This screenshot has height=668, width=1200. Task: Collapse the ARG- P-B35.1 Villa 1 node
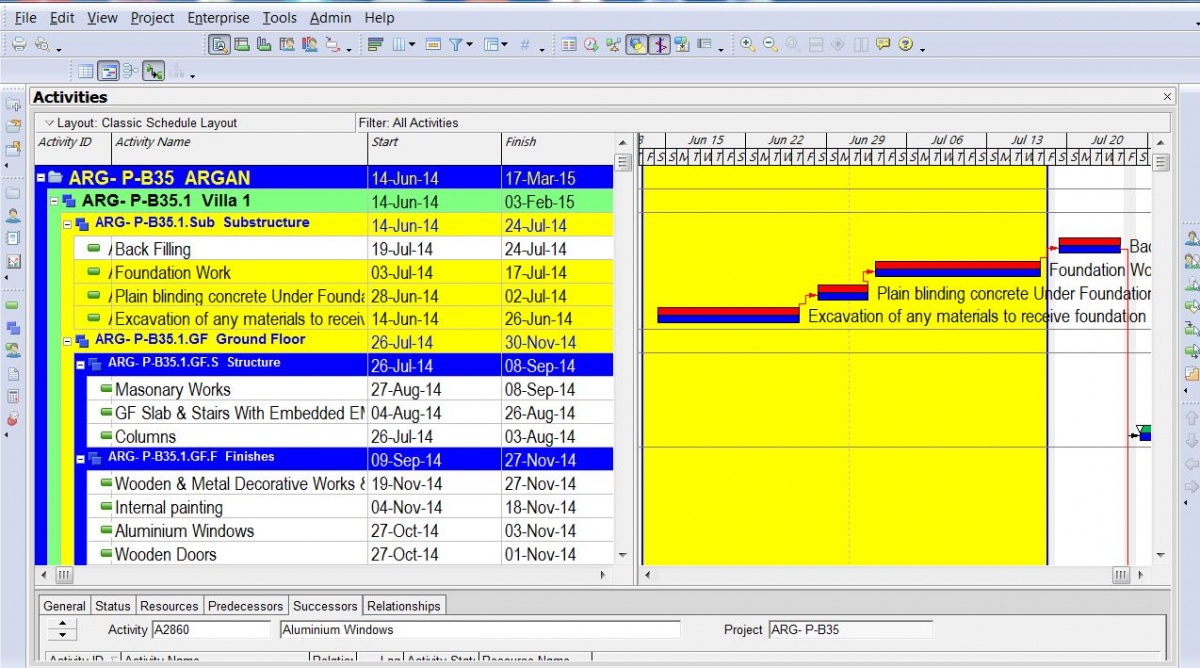pos(54,201)
